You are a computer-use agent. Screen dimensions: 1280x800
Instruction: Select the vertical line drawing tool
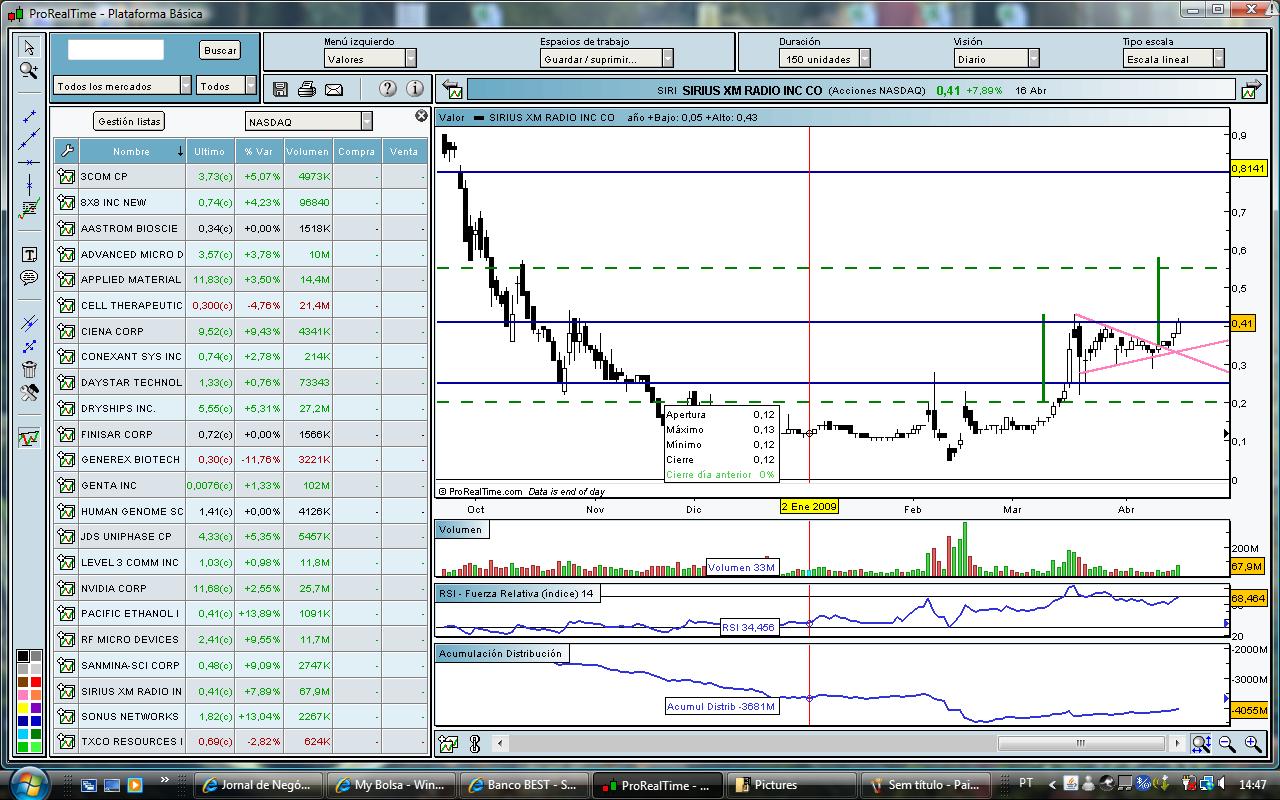29,185
